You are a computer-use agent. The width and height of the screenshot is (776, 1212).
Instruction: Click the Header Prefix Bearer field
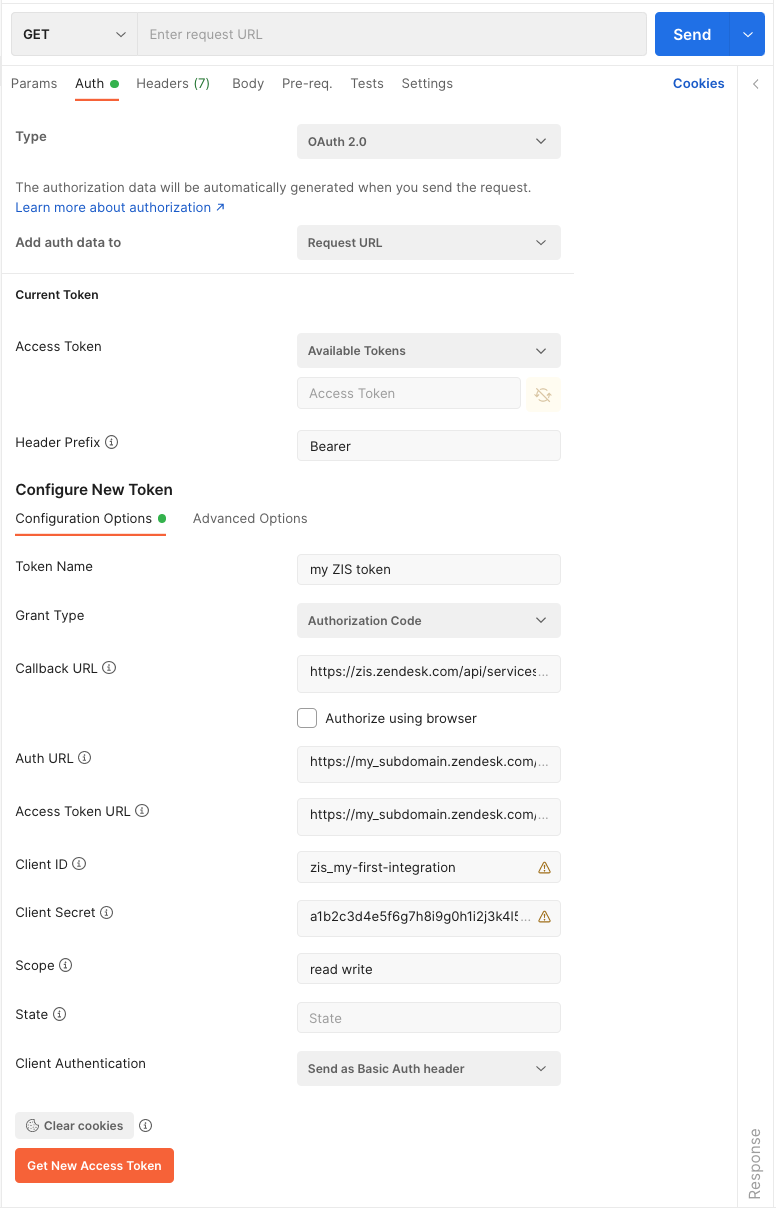point(429,446)
